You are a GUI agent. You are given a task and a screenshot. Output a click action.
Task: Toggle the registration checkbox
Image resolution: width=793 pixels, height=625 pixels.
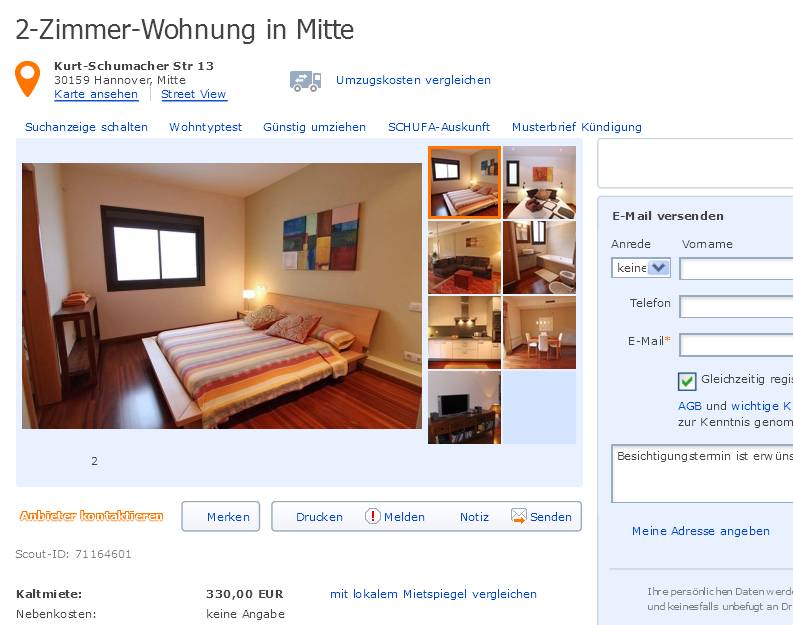(x=686, y=381)
